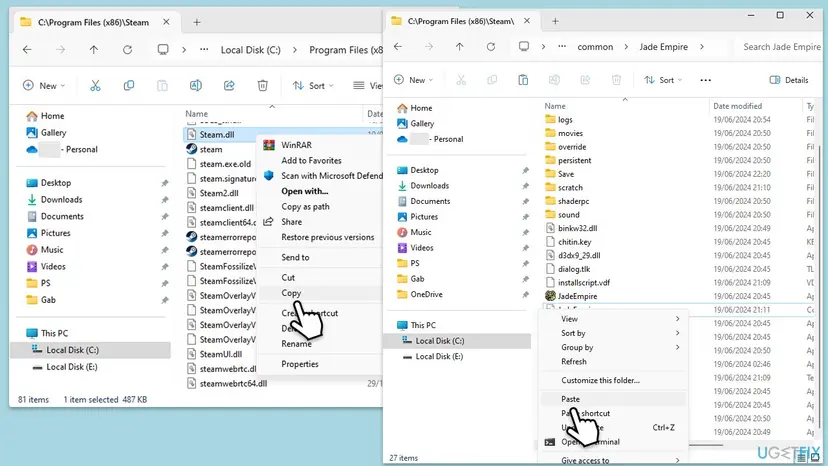Click breadcrumb overflow dots in left address bar
828x466 pixels.
pos(204,50)
